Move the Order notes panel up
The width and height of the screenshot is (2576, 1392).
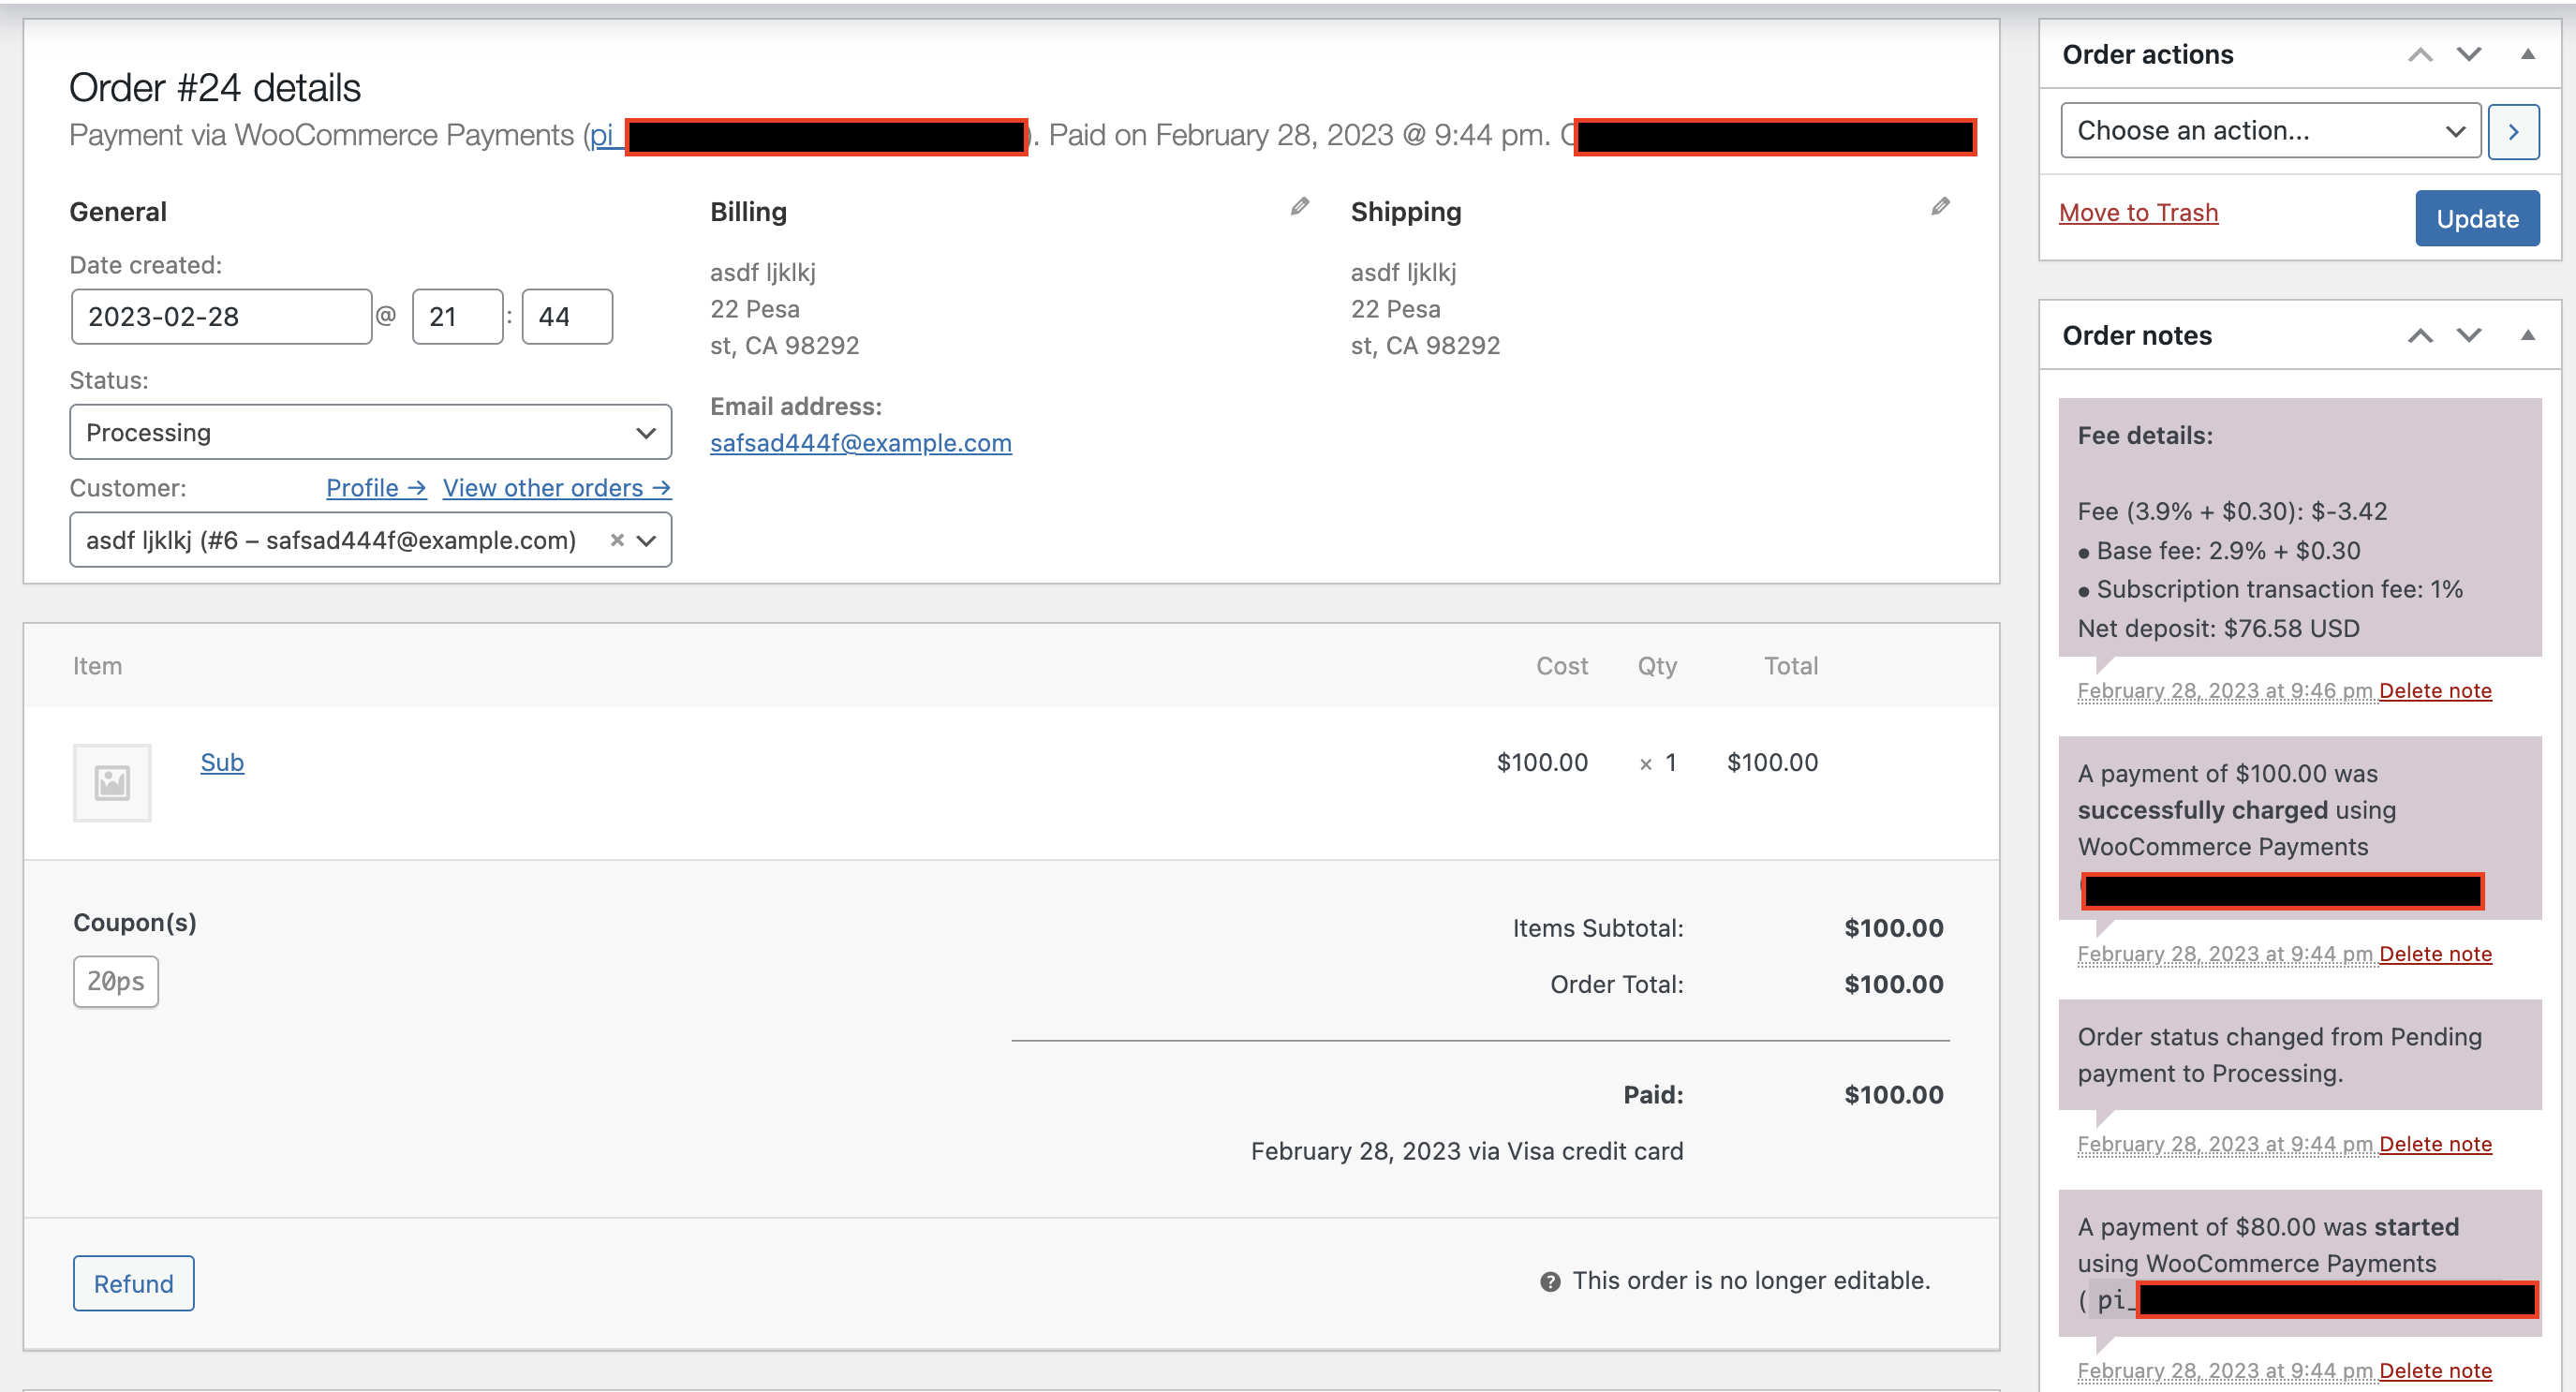(2420, 336)
